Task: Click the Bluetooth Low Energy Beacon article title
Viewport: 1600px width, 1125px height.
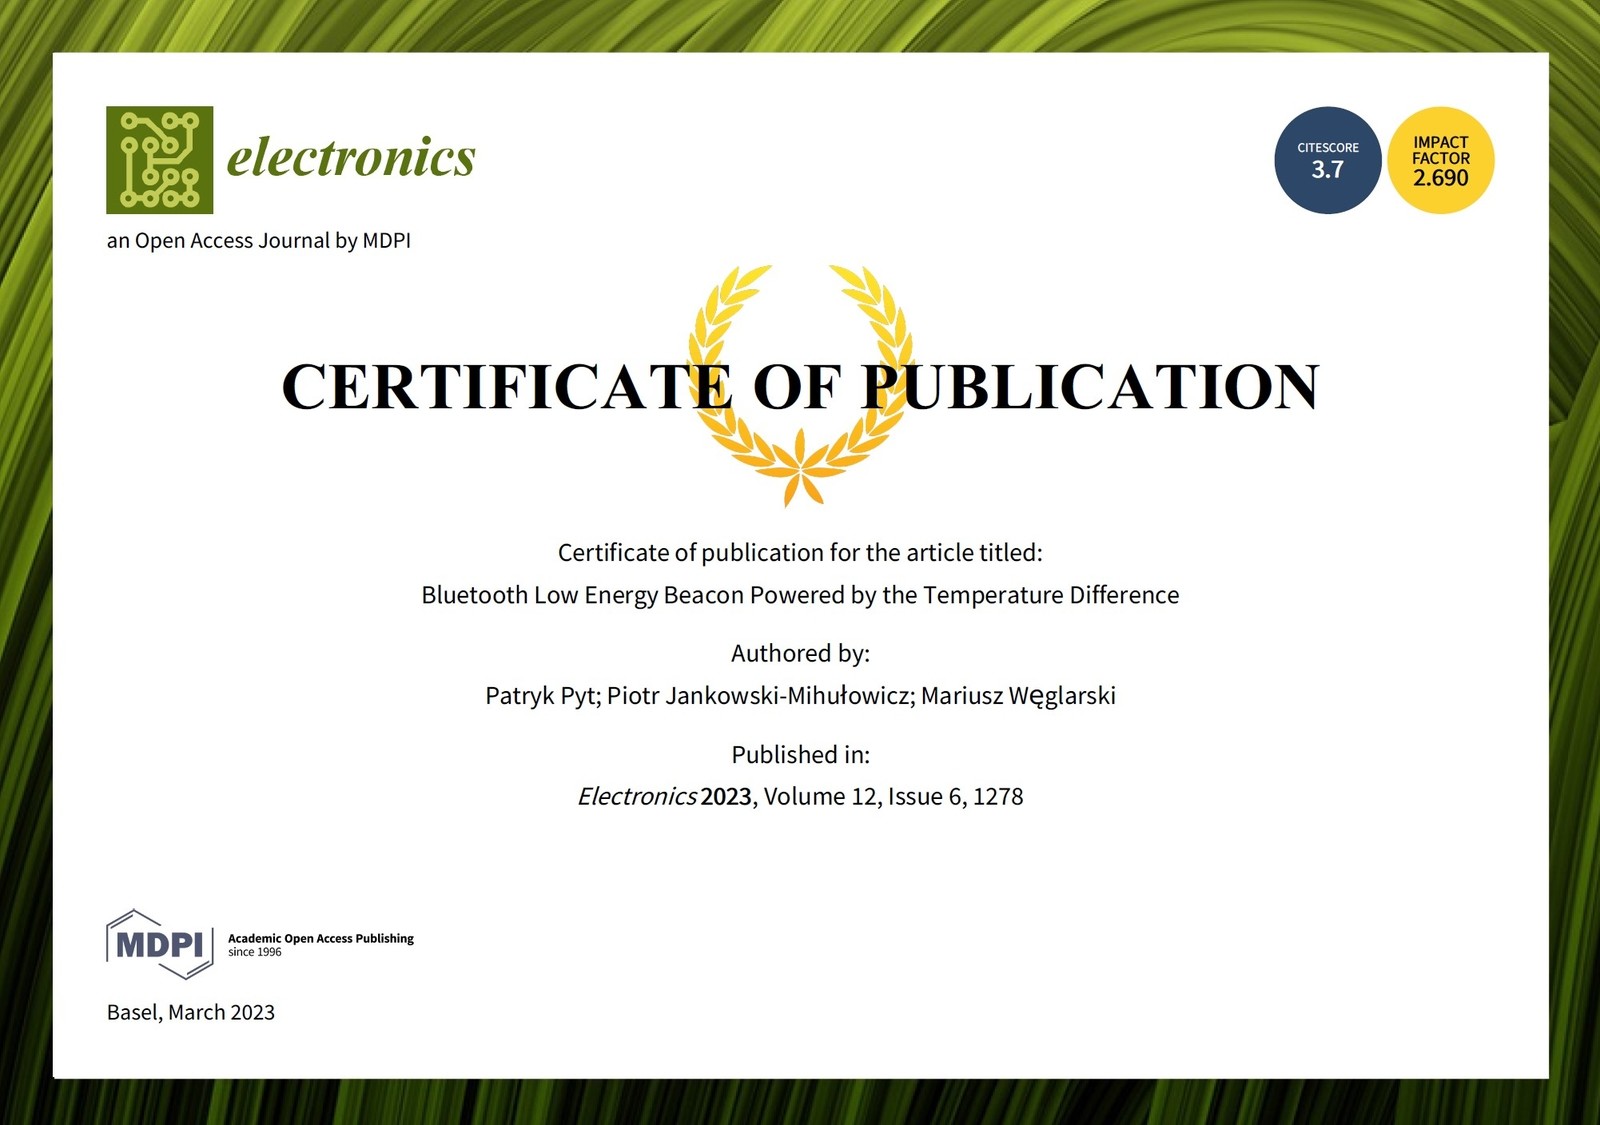Action: coord(800,595)
